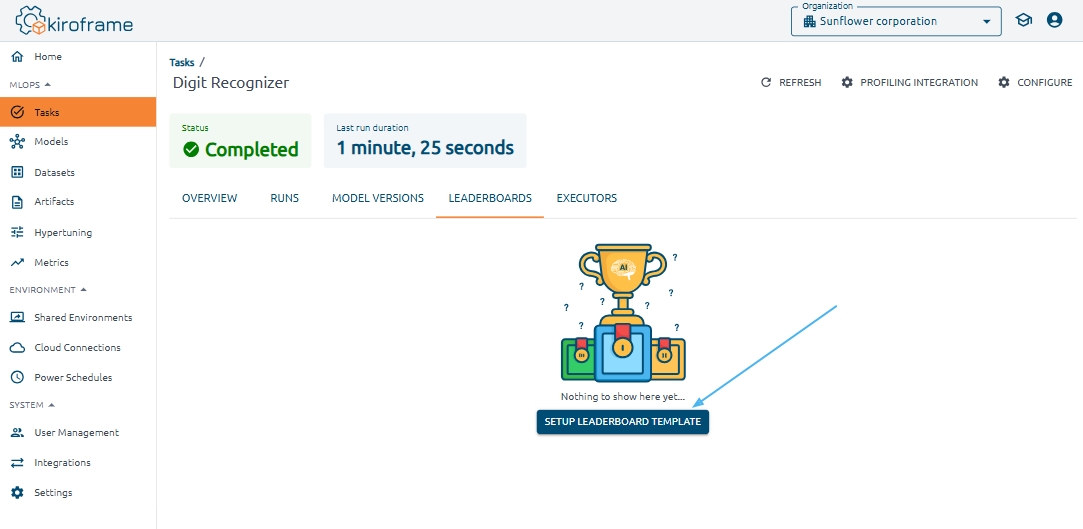
Task: Open the user profile account icon
Action: (x=1054, y=20)
